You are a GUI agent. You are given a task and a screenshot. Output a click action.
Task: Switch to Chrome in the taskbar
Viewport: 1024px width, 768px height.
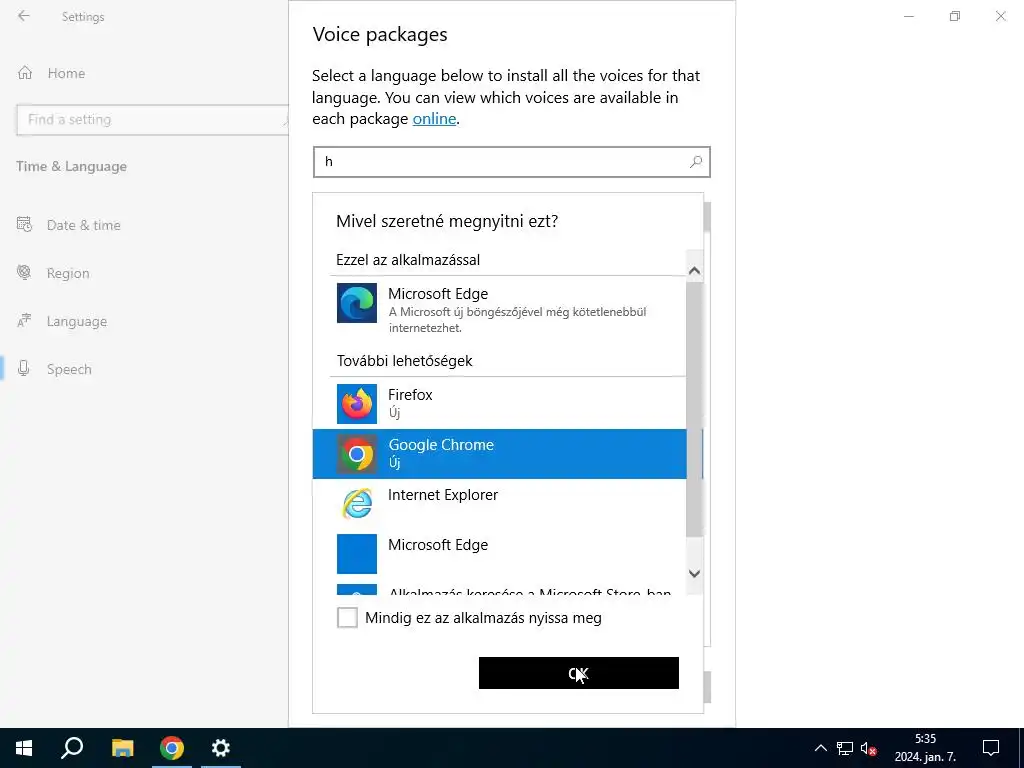tap(172, 748)
